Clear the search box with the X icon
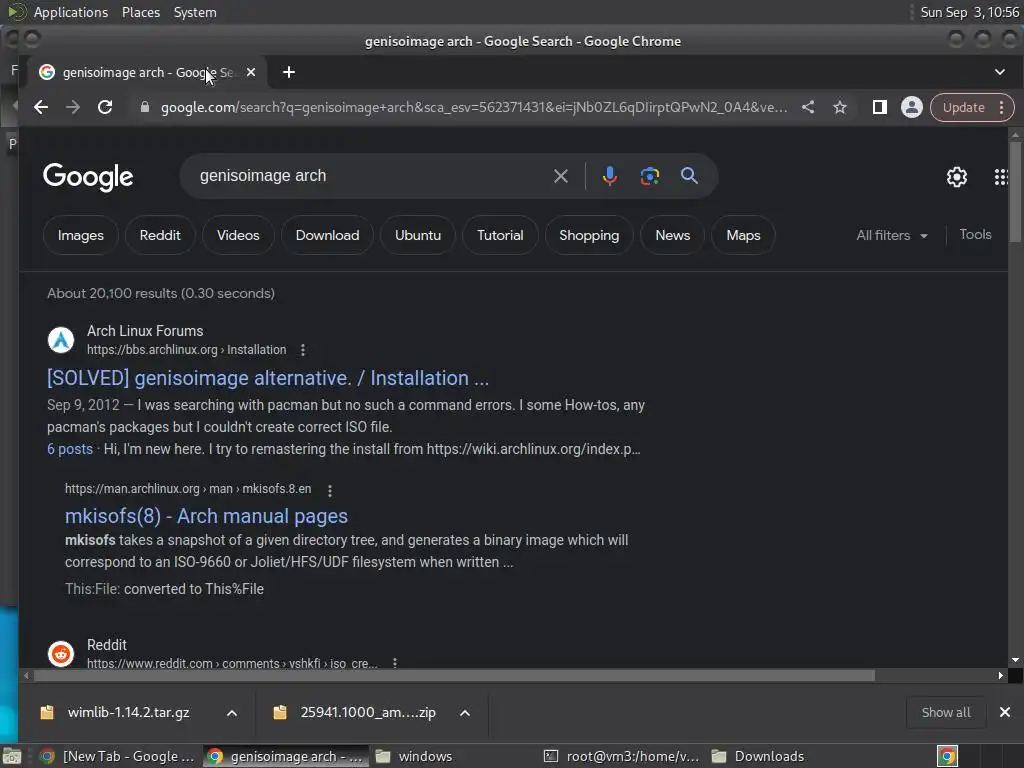 click(x=560, y=176)
